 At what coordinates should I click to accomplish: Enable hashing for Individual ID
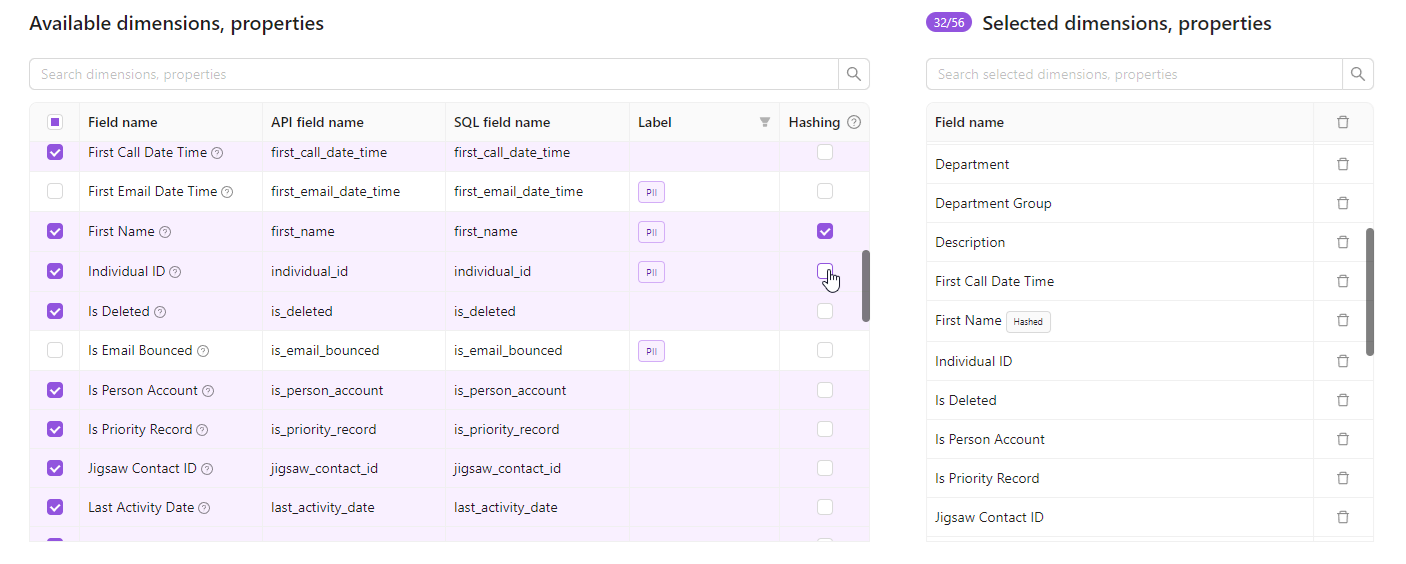[824, 271]
